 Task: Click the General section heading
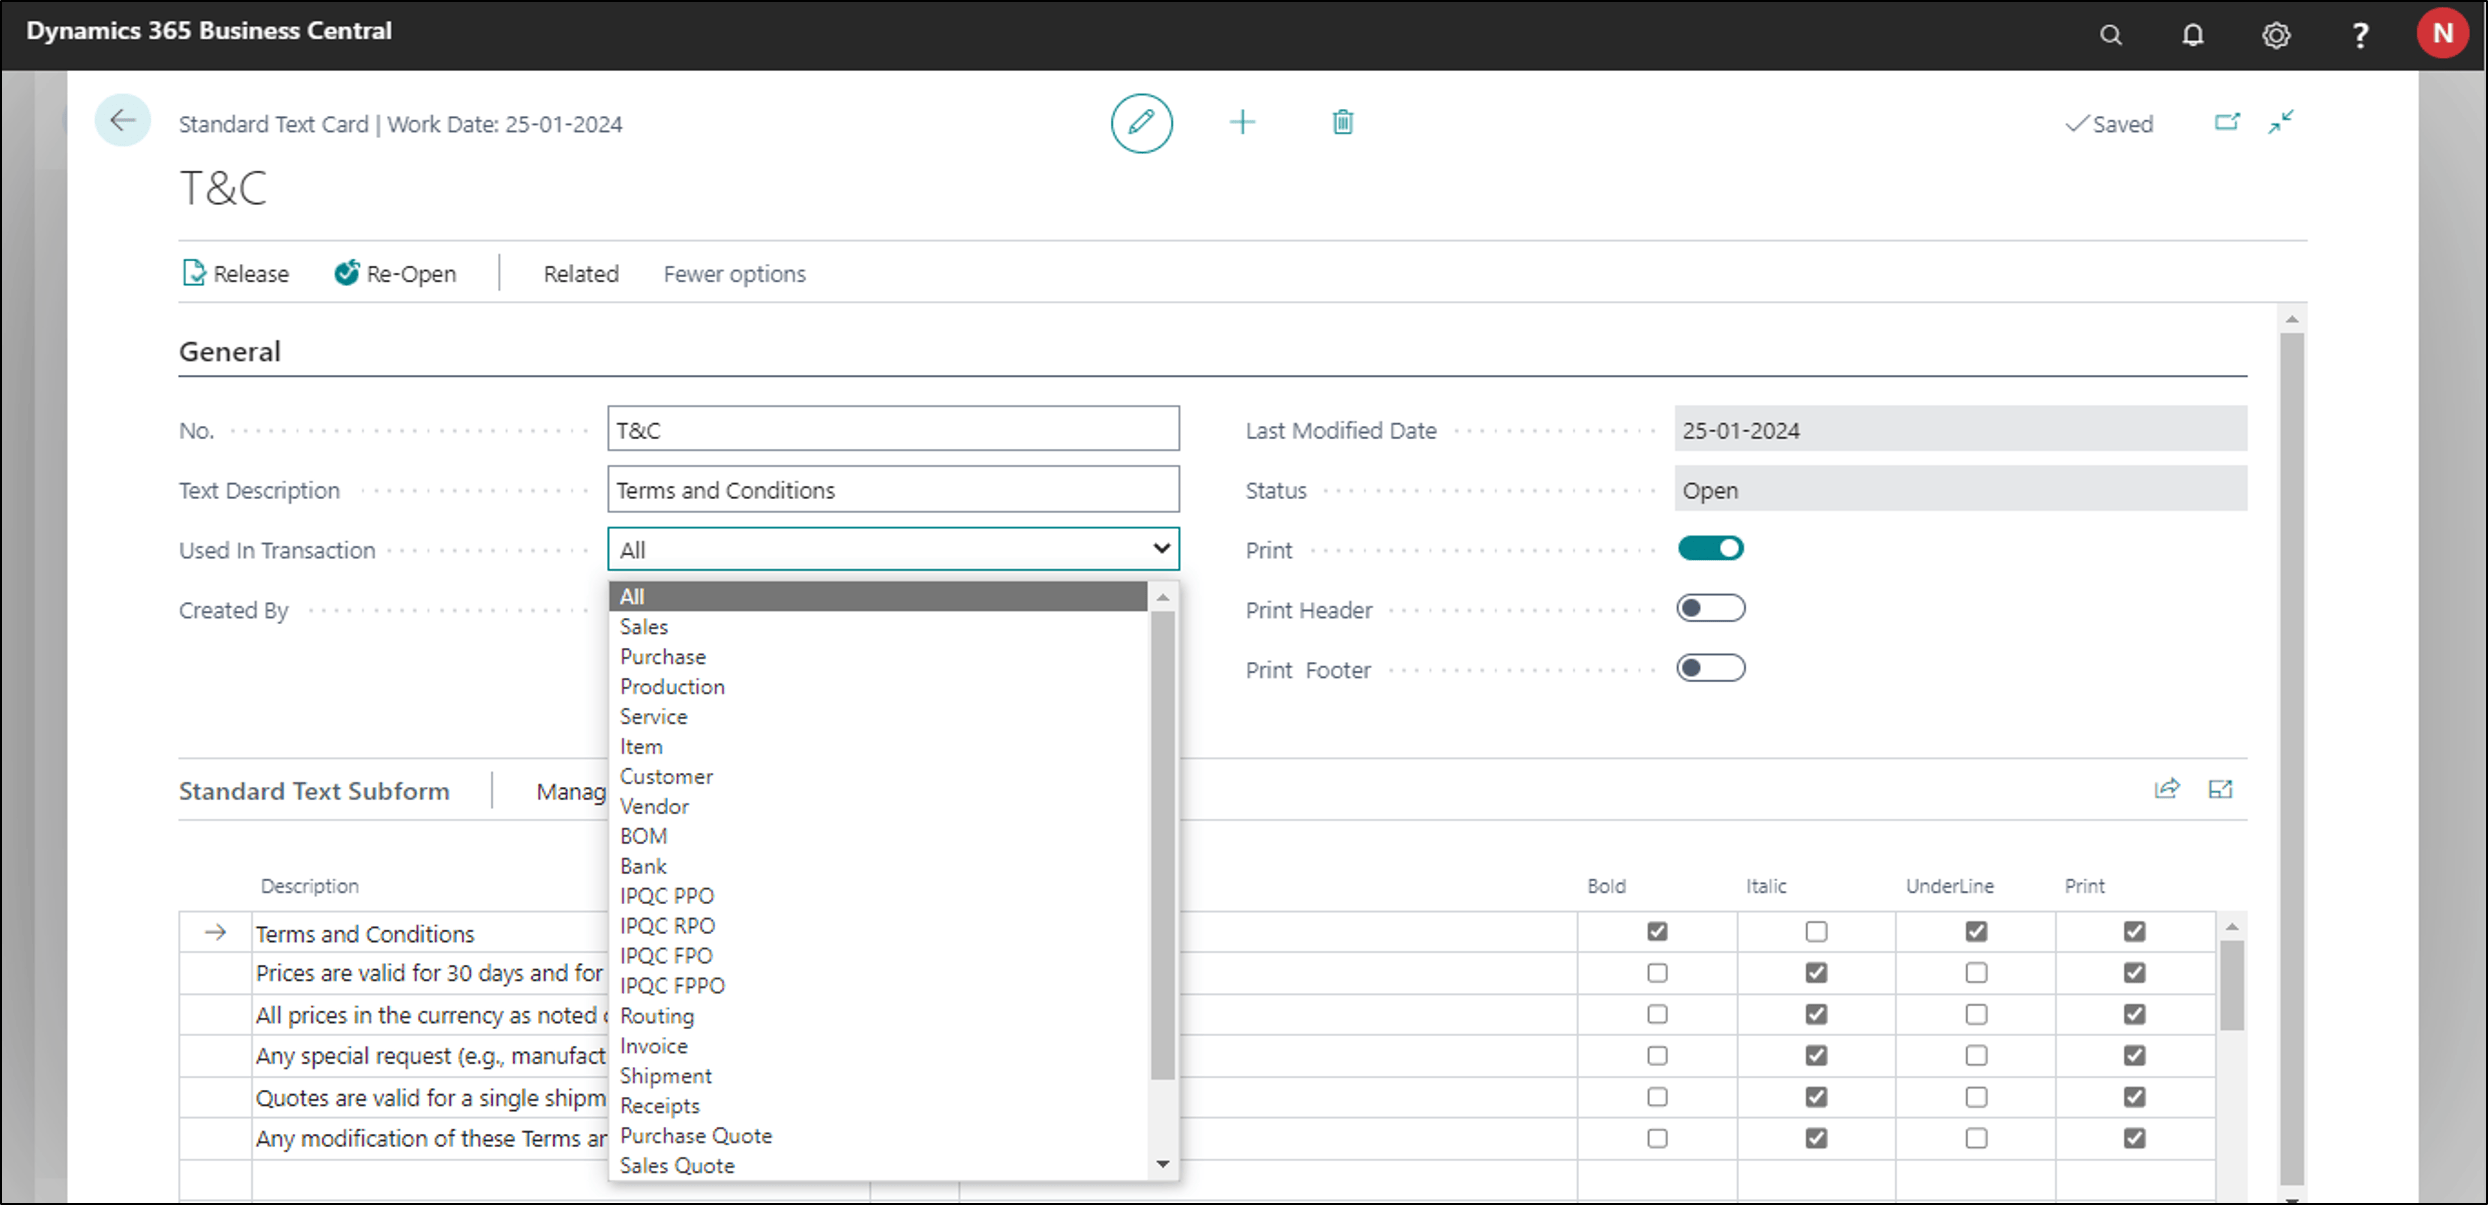click(229, 352)
